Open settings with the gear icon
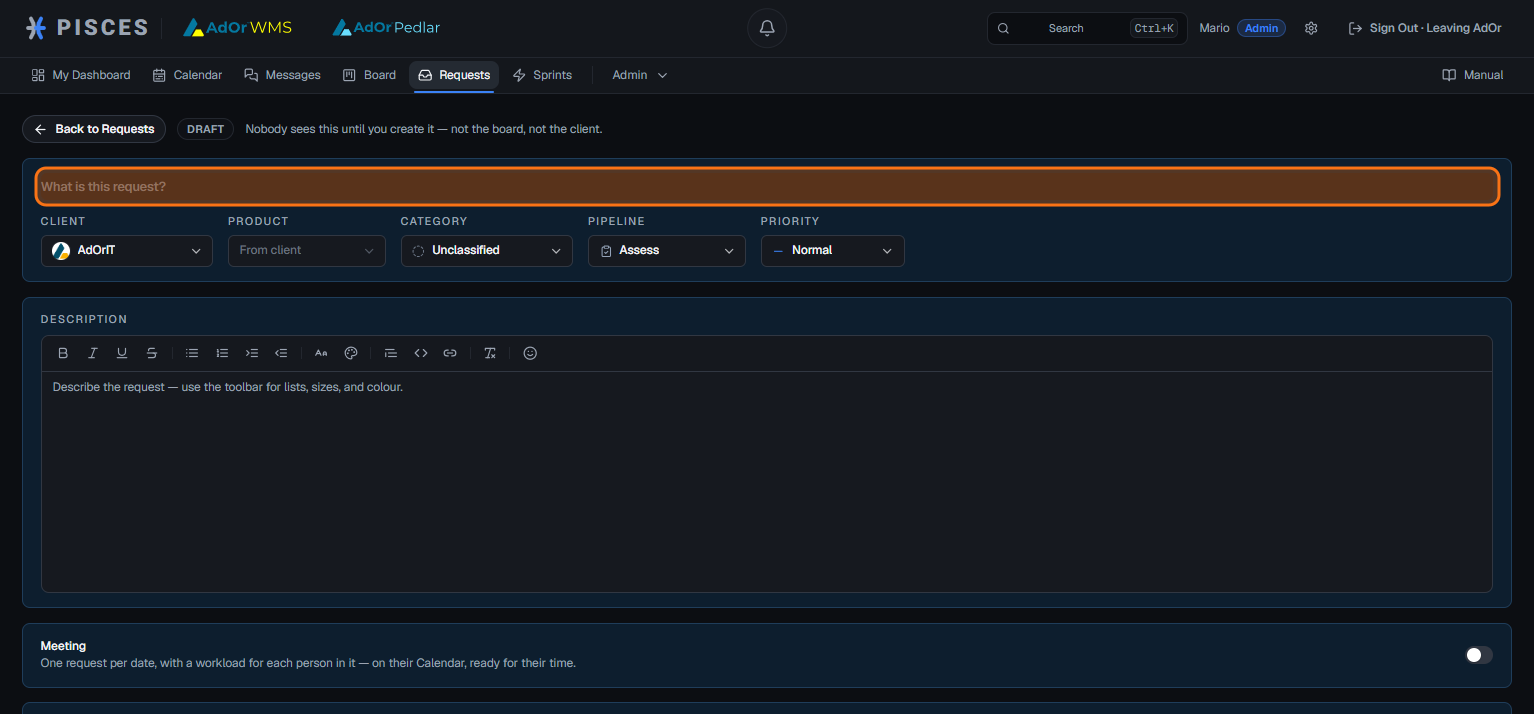Screen dimensions: 1534x714 coord(1311,28)
